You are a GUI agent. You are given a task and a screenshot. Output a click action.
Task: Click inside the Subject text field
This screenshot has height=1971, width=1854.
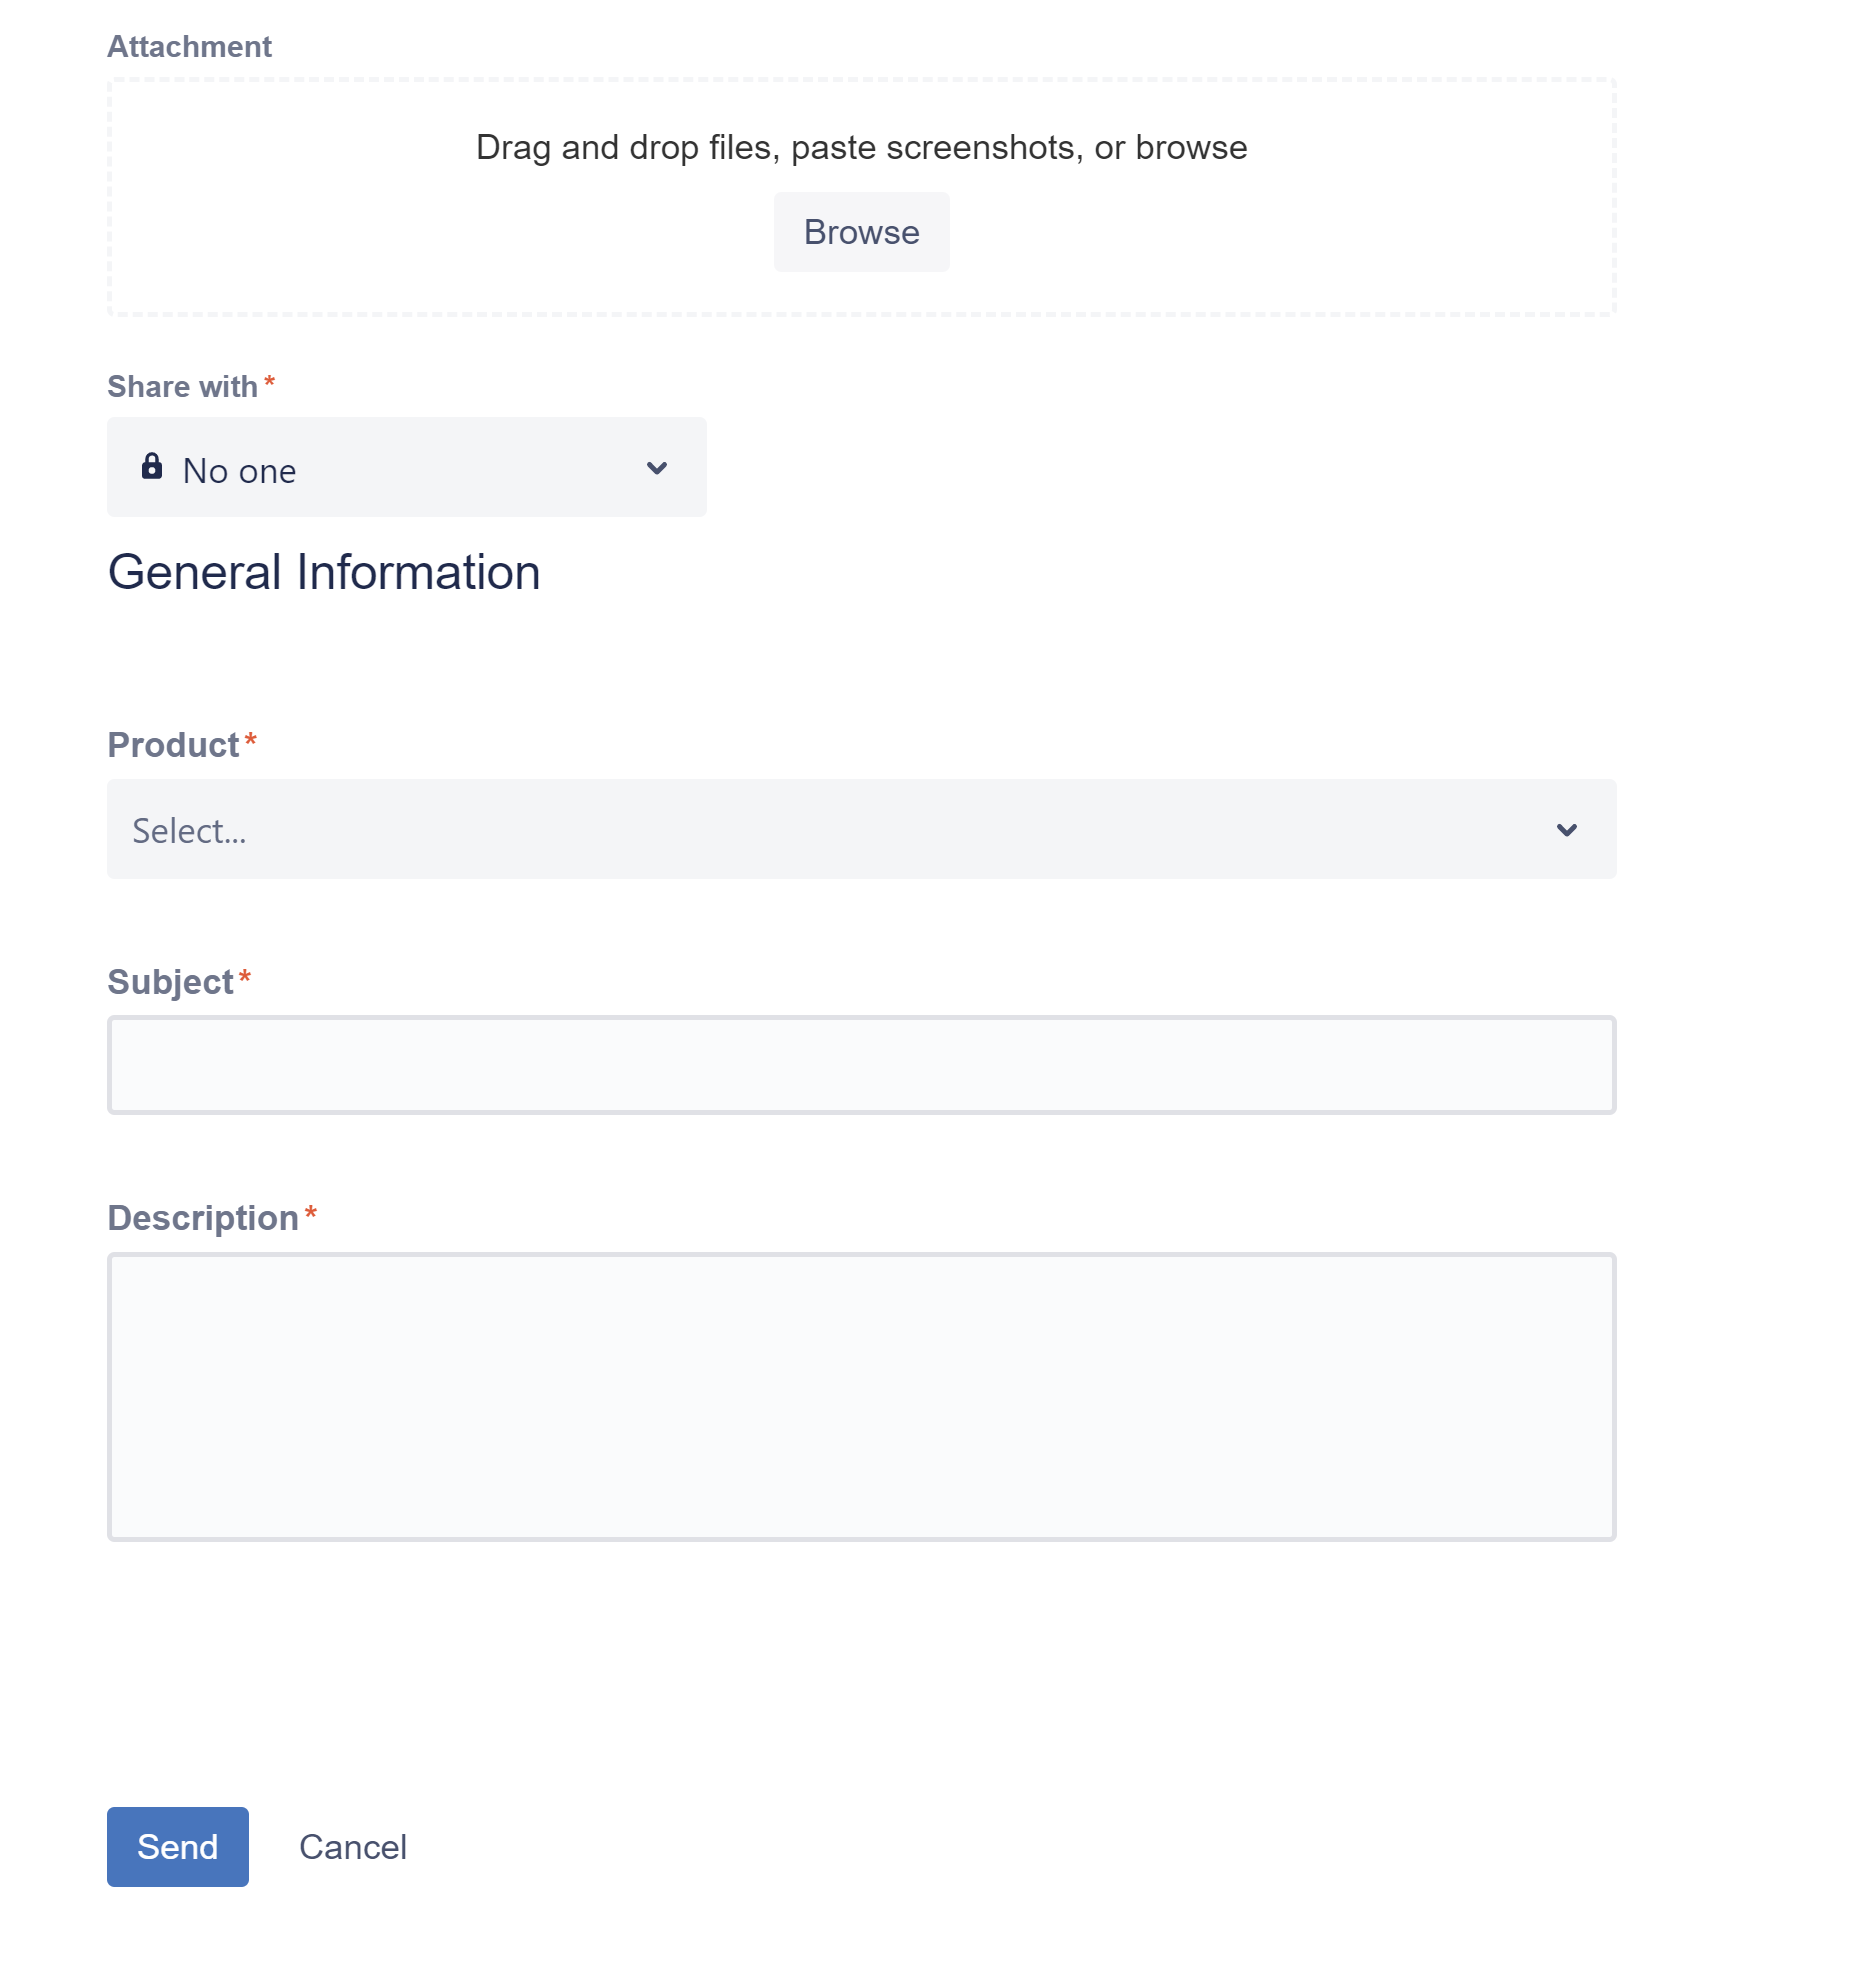pyautogui.click(x=860, y=1064)
